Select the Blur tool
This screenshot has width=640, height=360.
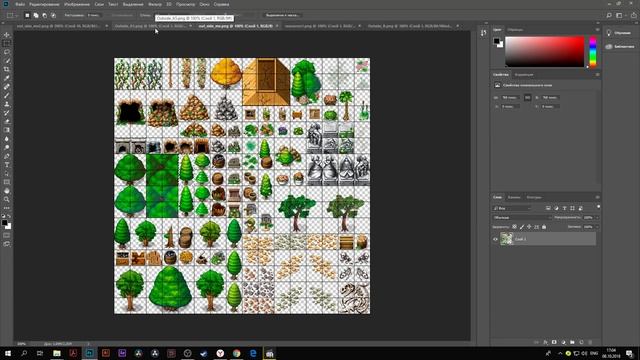tap(7, 139)
